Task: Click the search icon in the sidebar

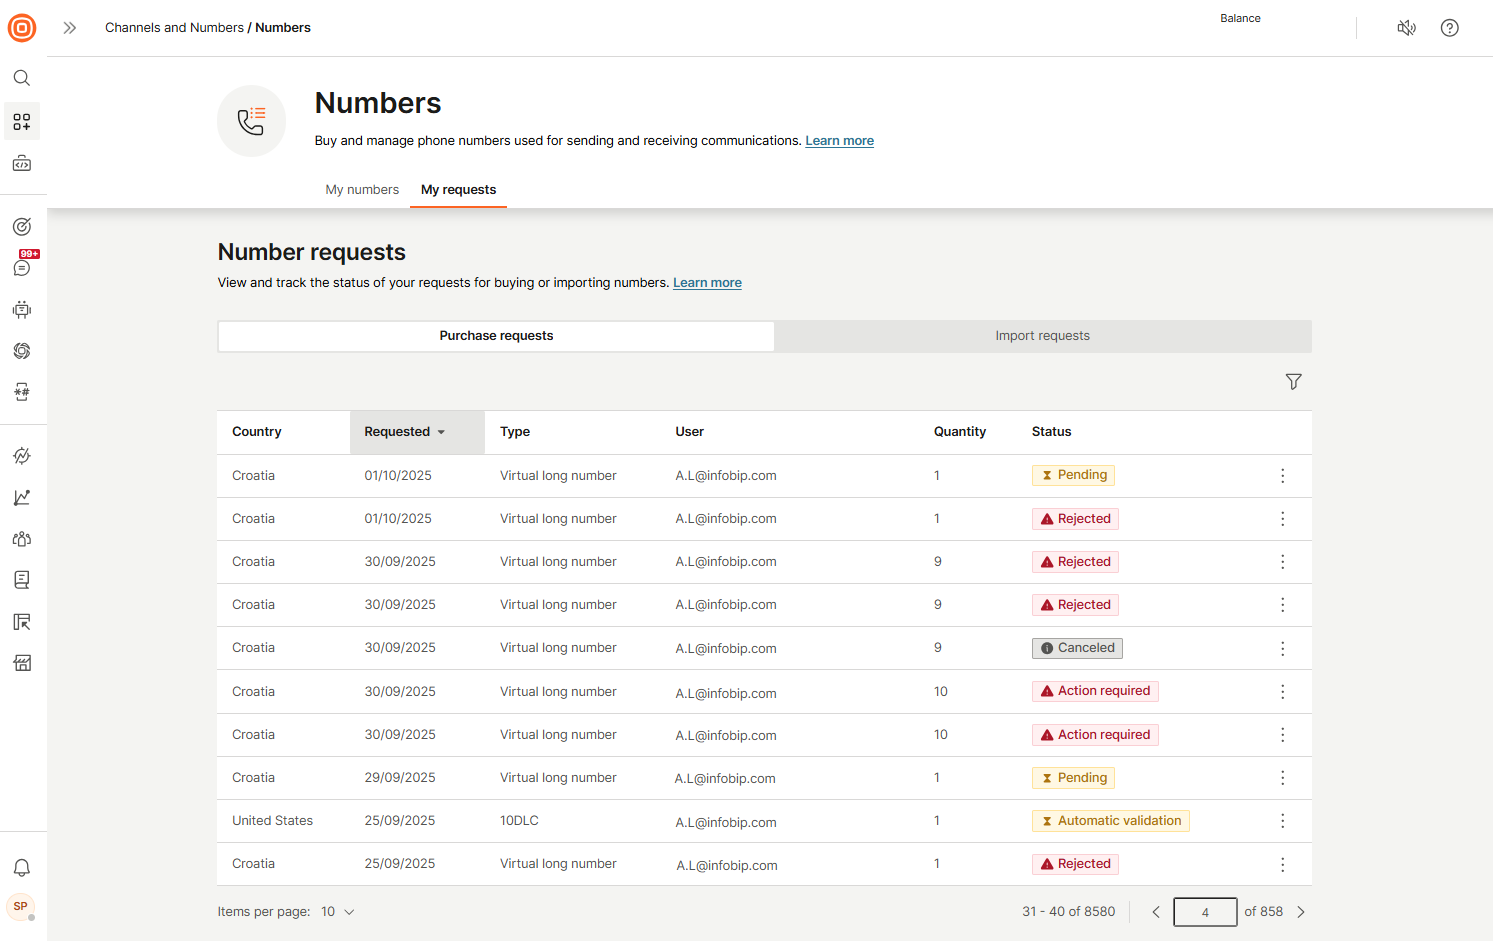Action: pos(22,78)
